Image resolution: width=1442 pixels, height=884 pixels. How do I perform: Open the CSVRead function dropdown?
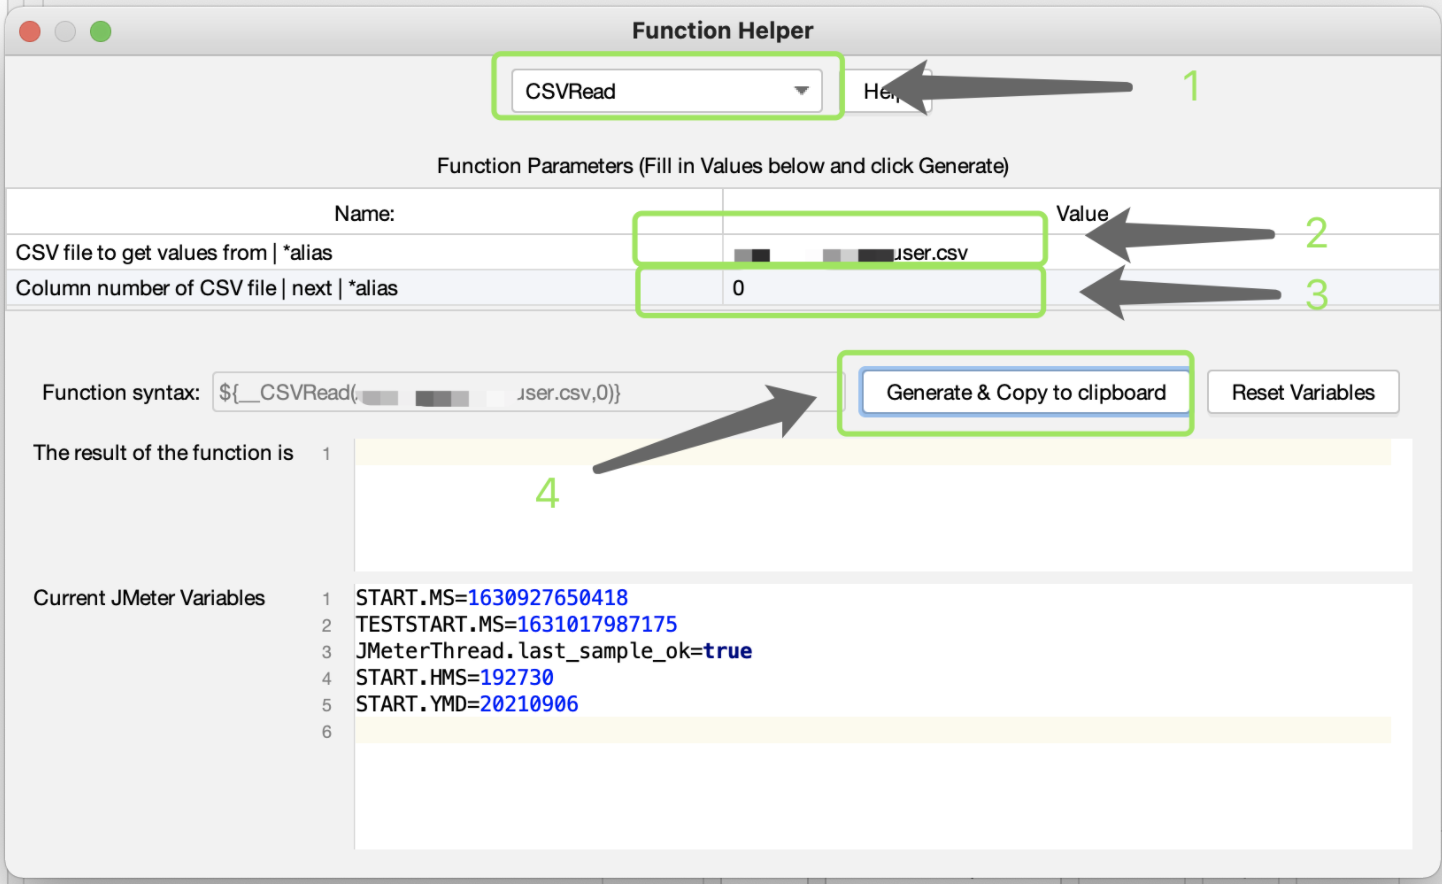tap(667, 91)
